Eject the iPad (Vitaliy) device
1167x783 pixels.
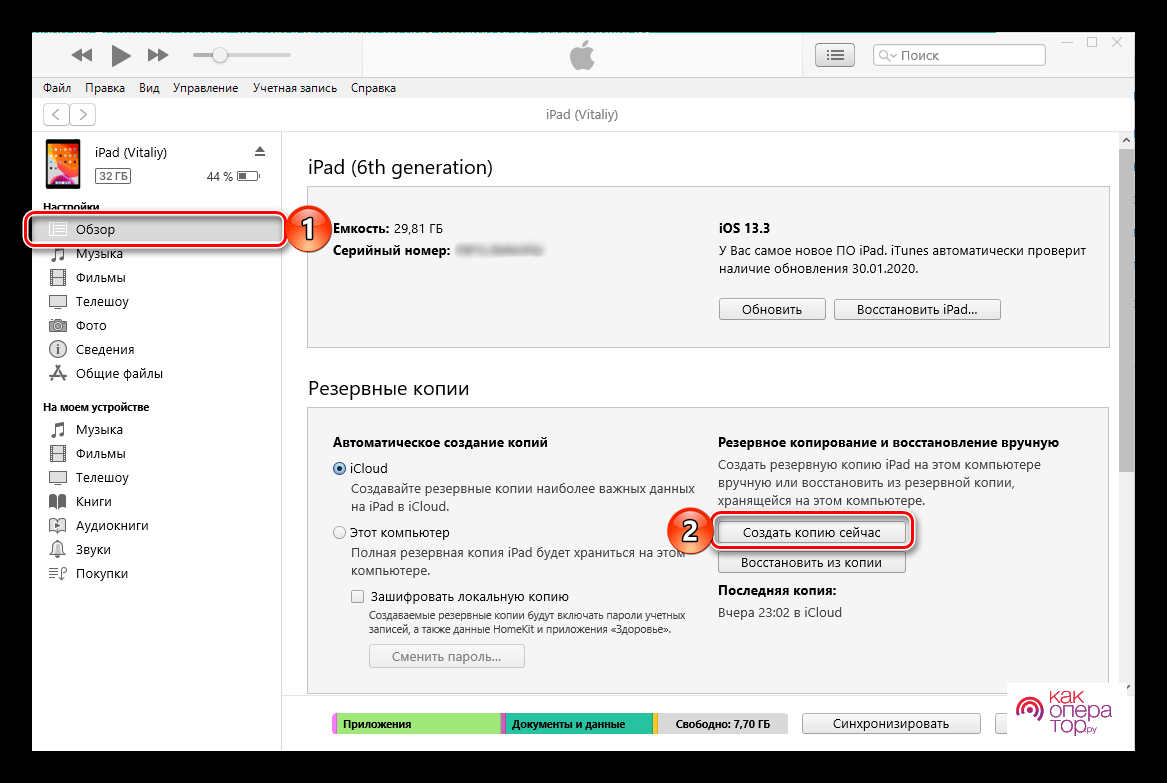(x=260, y=152)
